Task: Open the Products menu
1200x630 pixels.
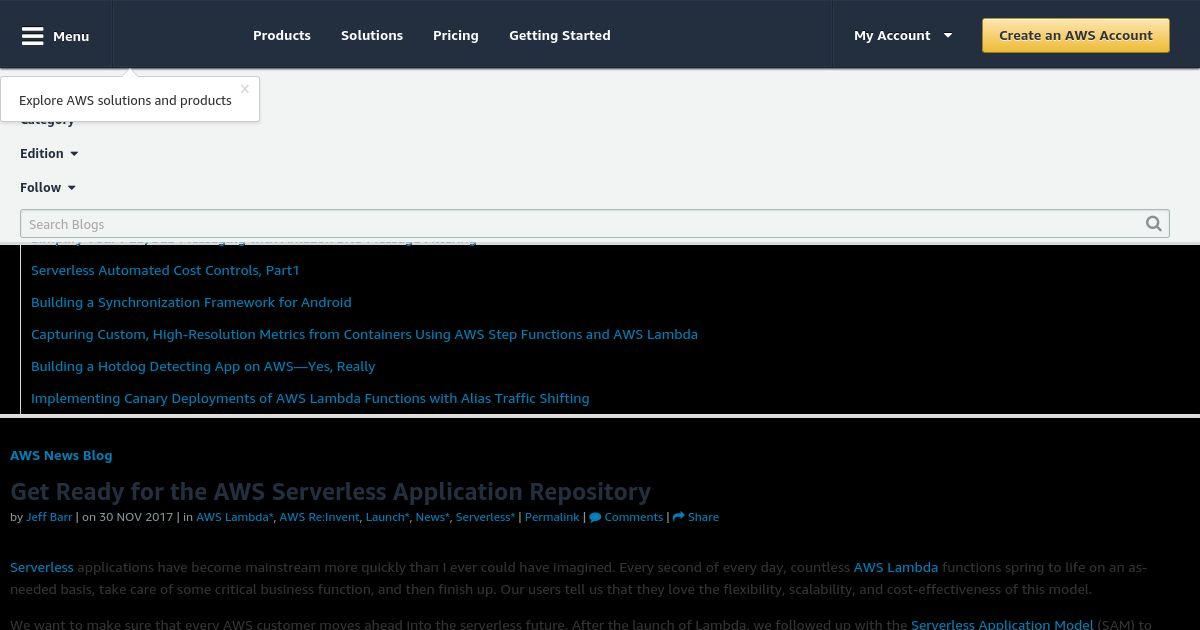Action: click(x=282, y=35)
